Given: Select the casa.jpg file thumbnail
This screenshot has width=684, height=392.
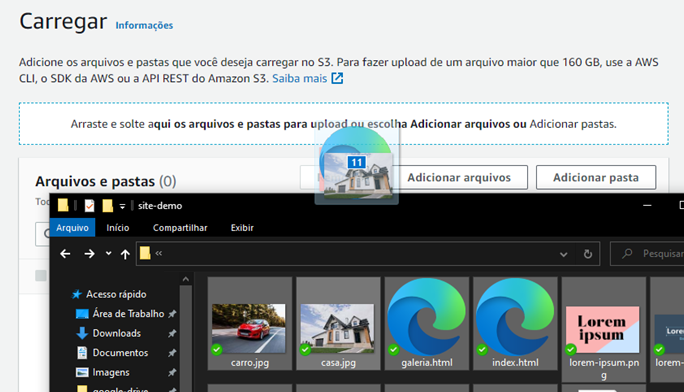Looking at the screenshot, I should [338, 324].
